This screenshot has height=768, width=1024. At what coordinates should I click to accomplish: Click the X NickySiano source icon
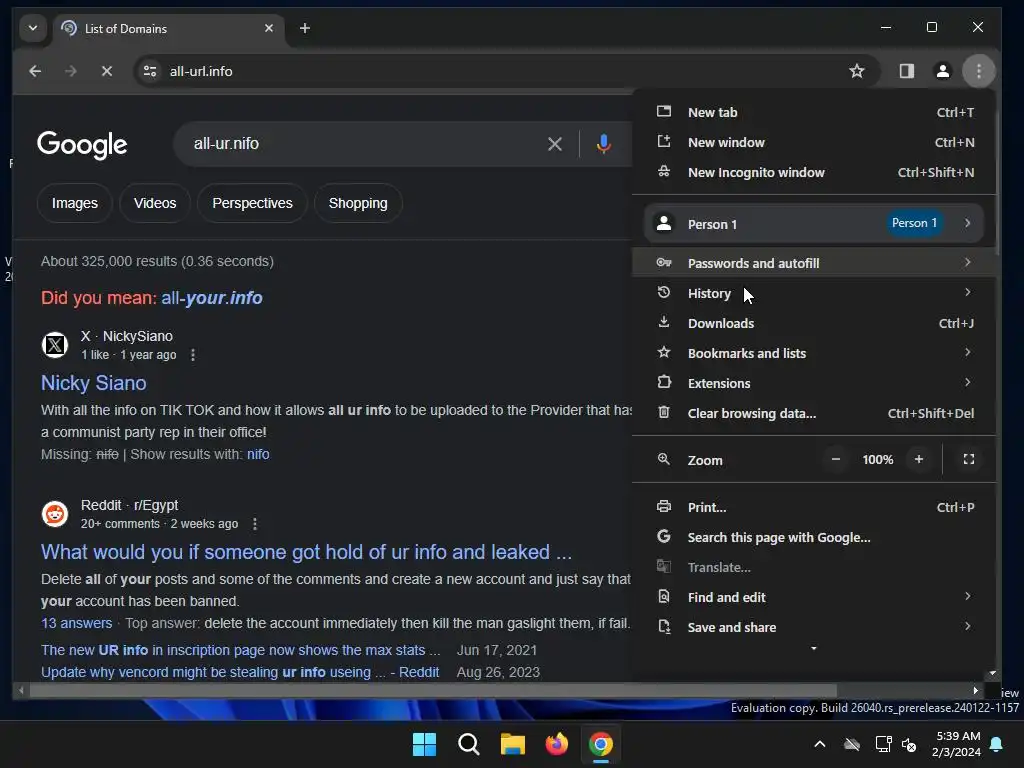click(x=55, y=345)
